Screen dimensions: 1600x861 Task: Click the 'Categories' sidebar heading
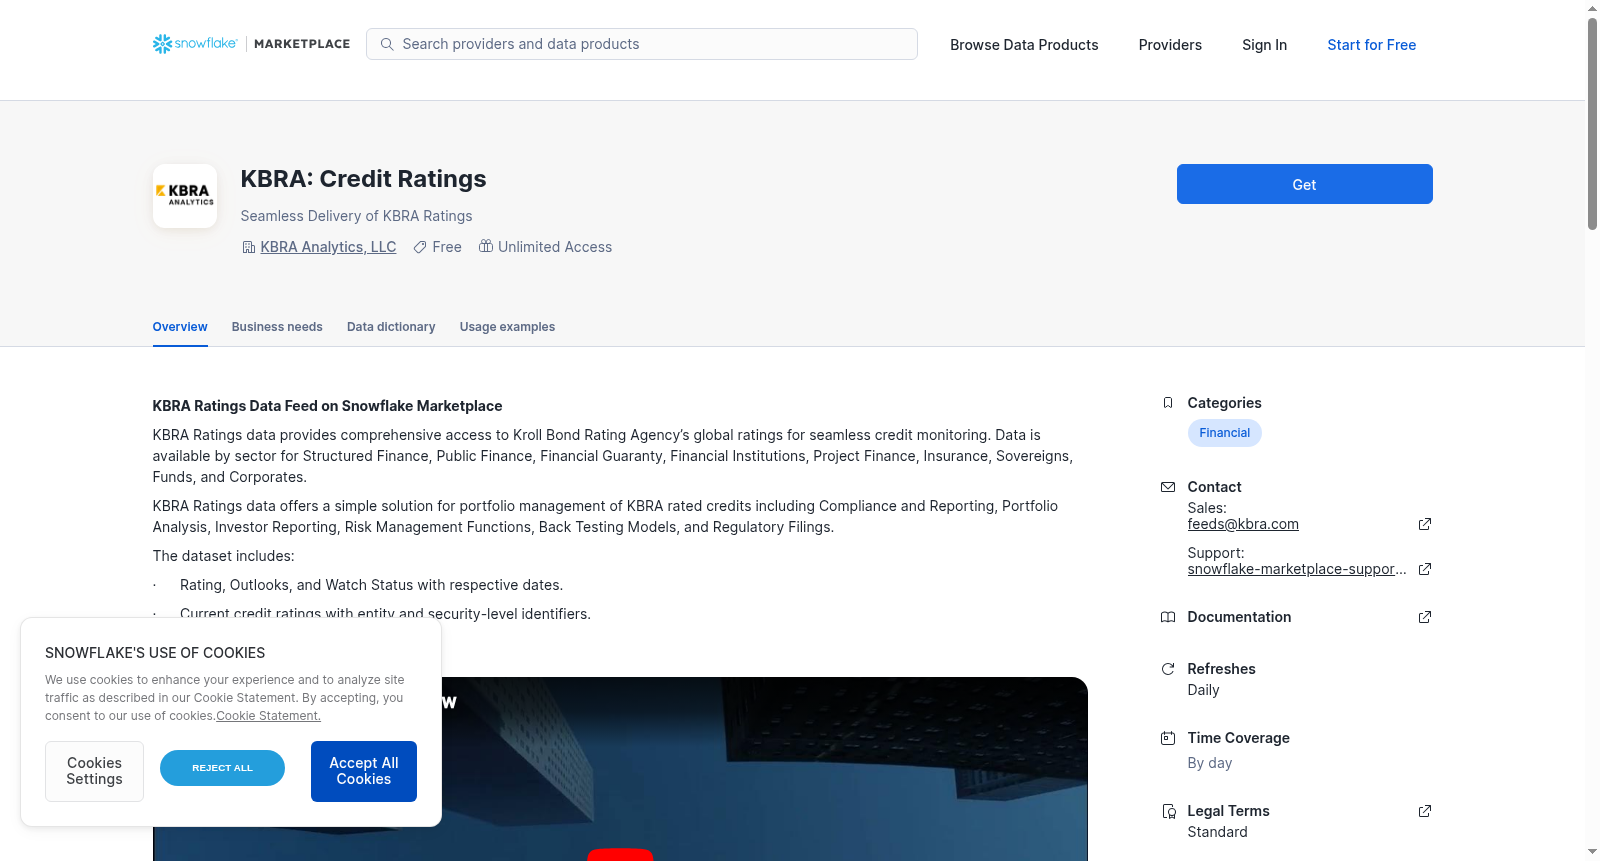point(1224,403)
